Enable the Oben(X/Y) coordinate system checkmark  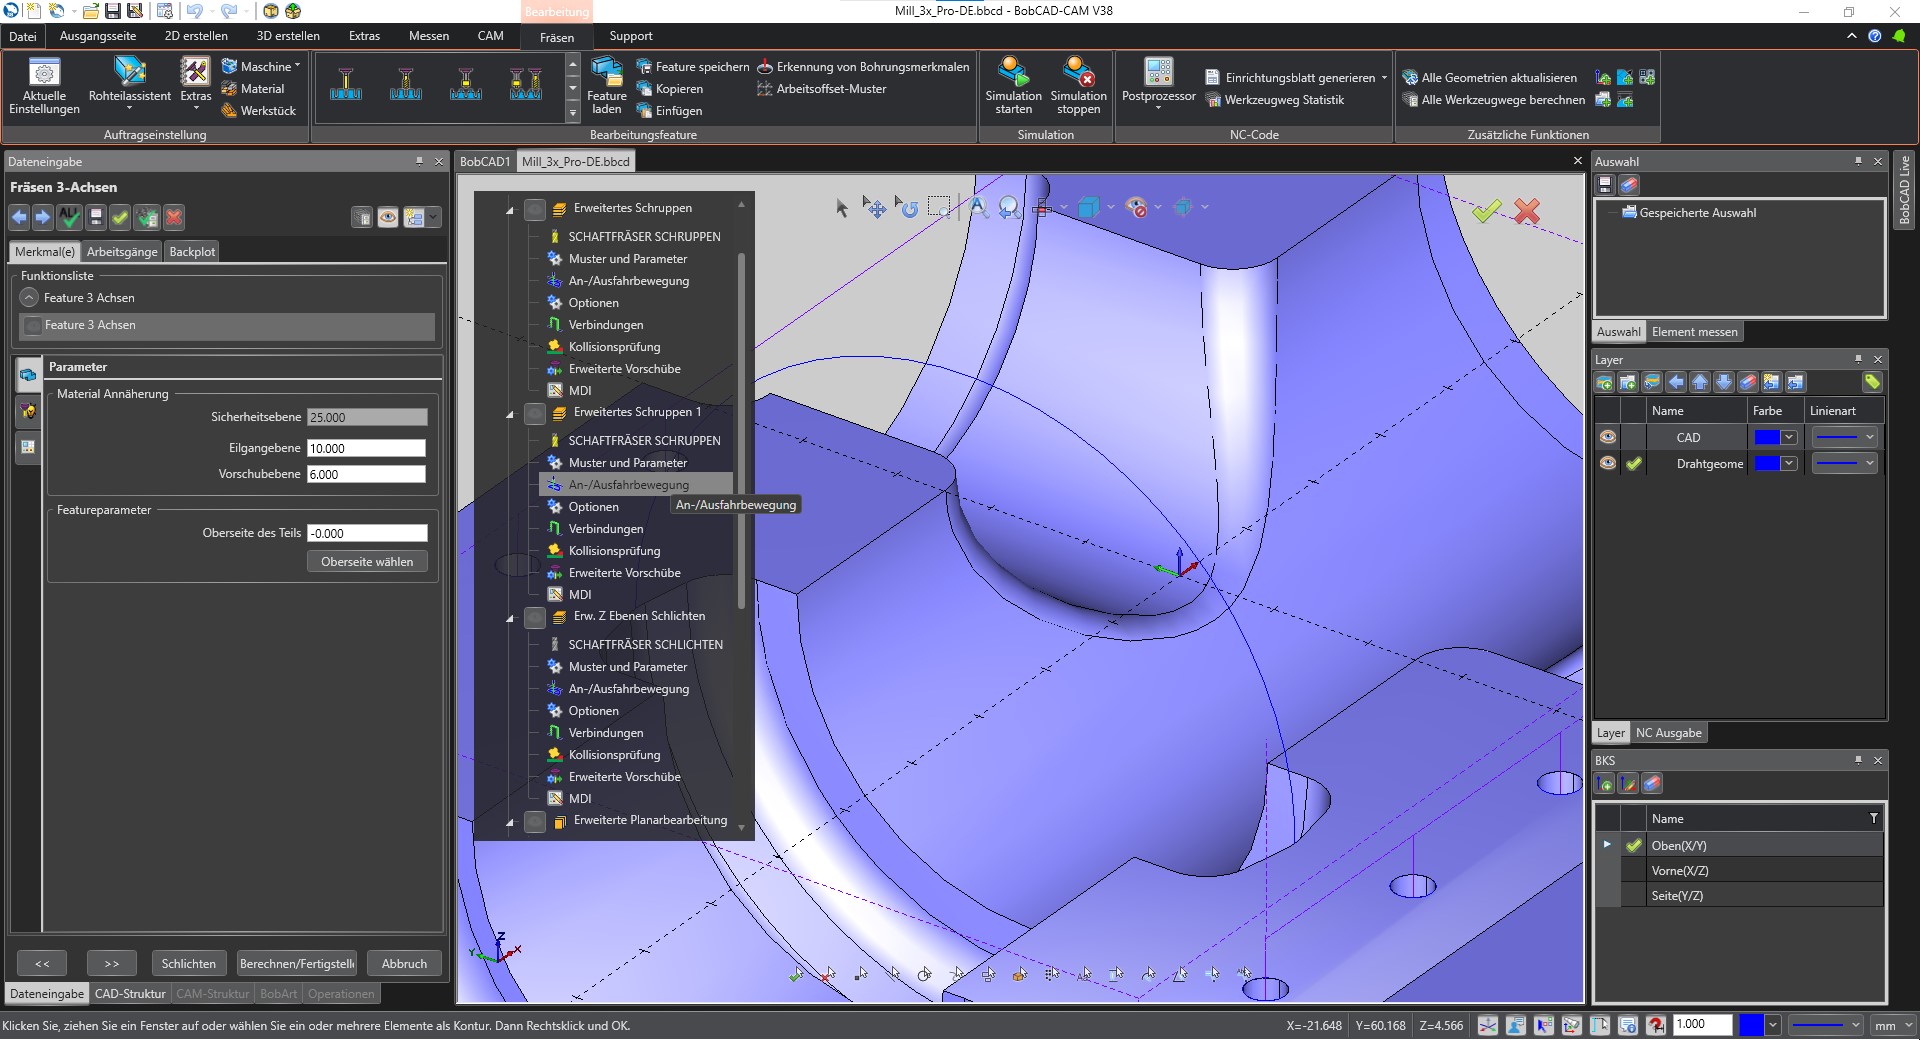click(1634, 845)
